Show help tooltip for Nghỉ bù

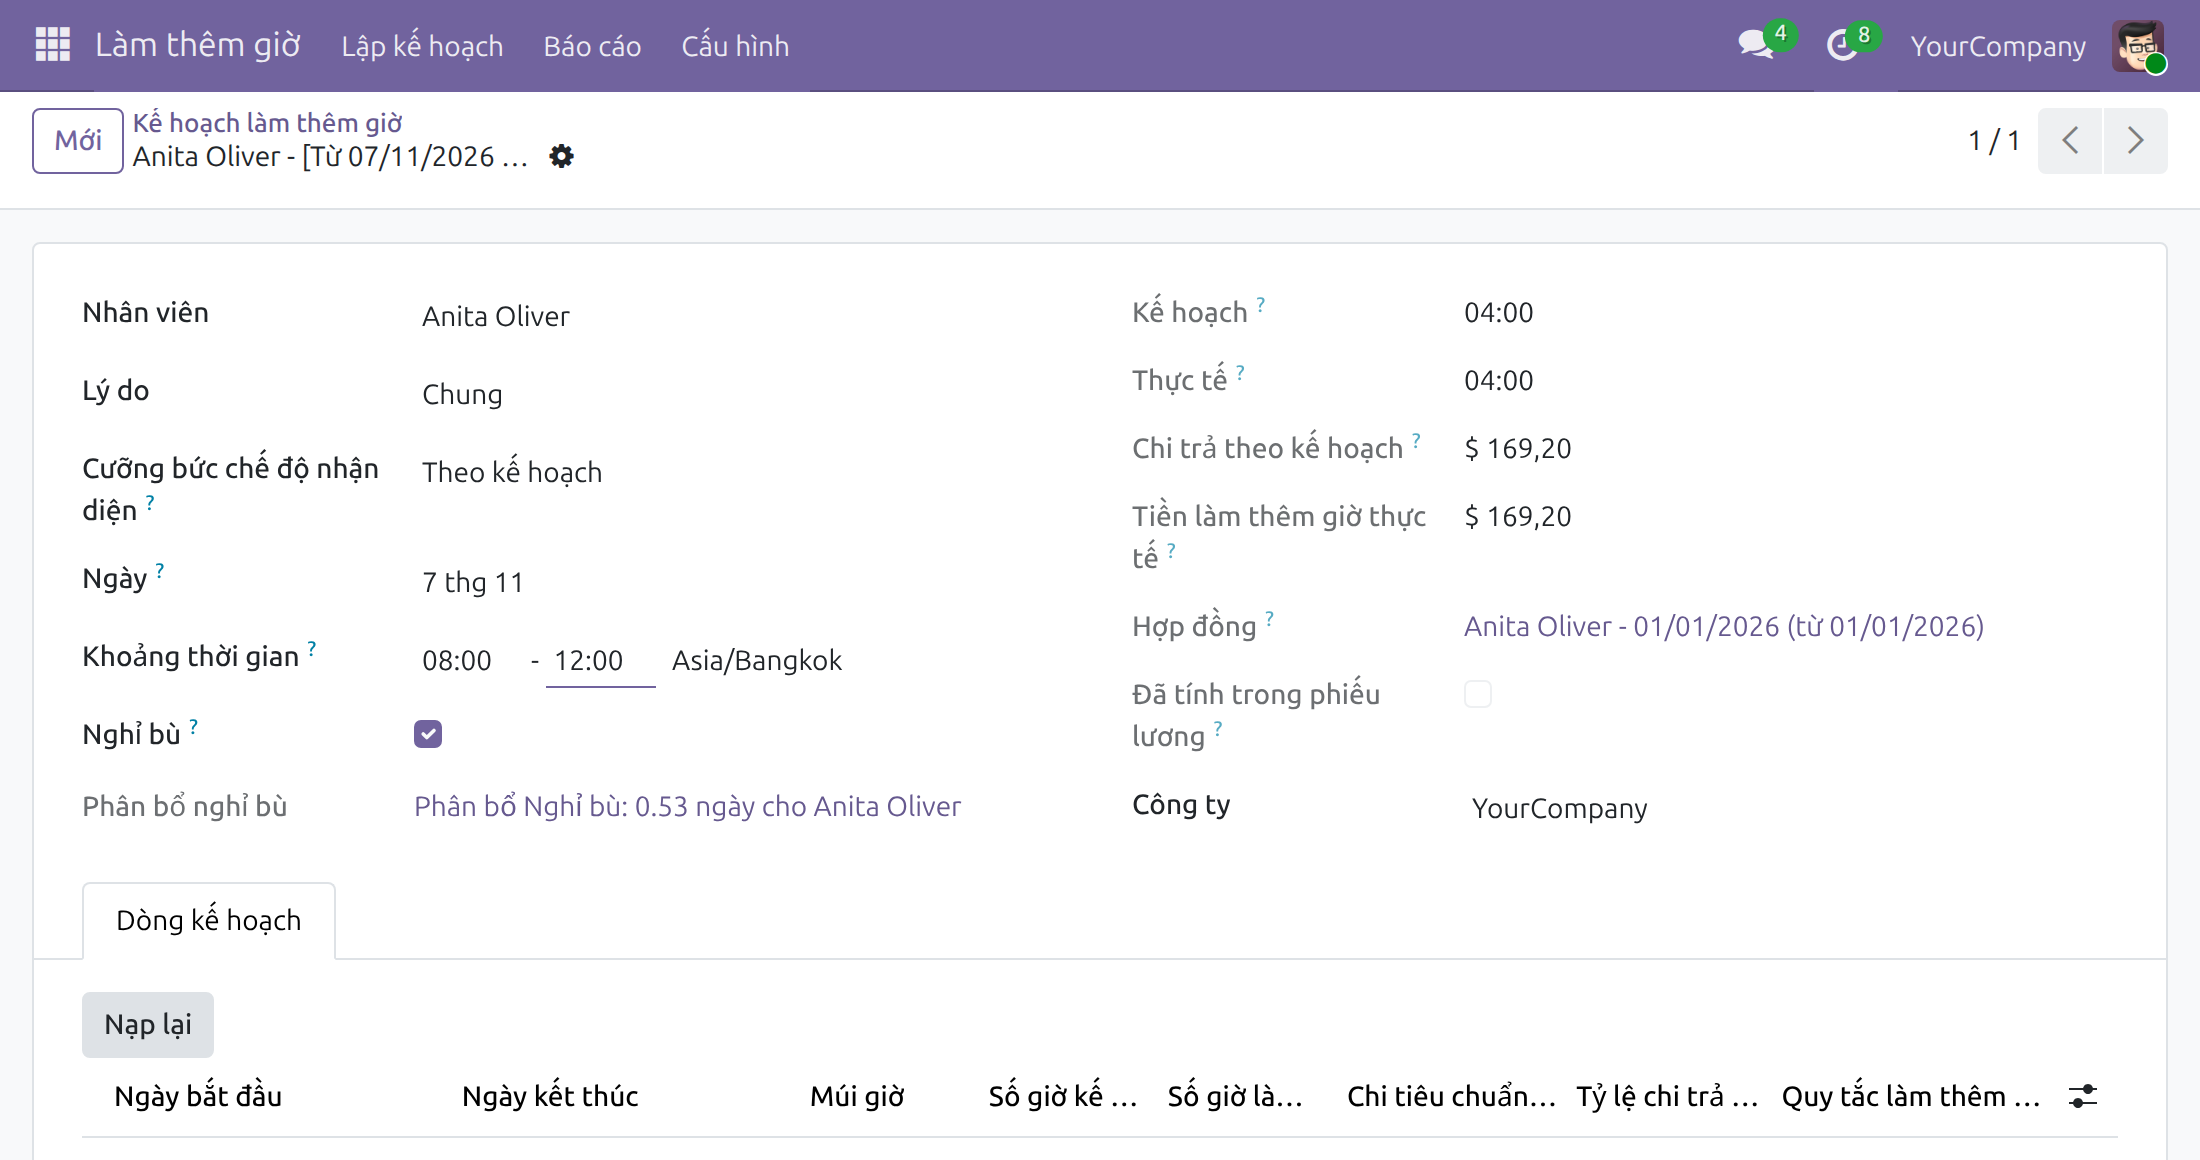pos(193,726)
